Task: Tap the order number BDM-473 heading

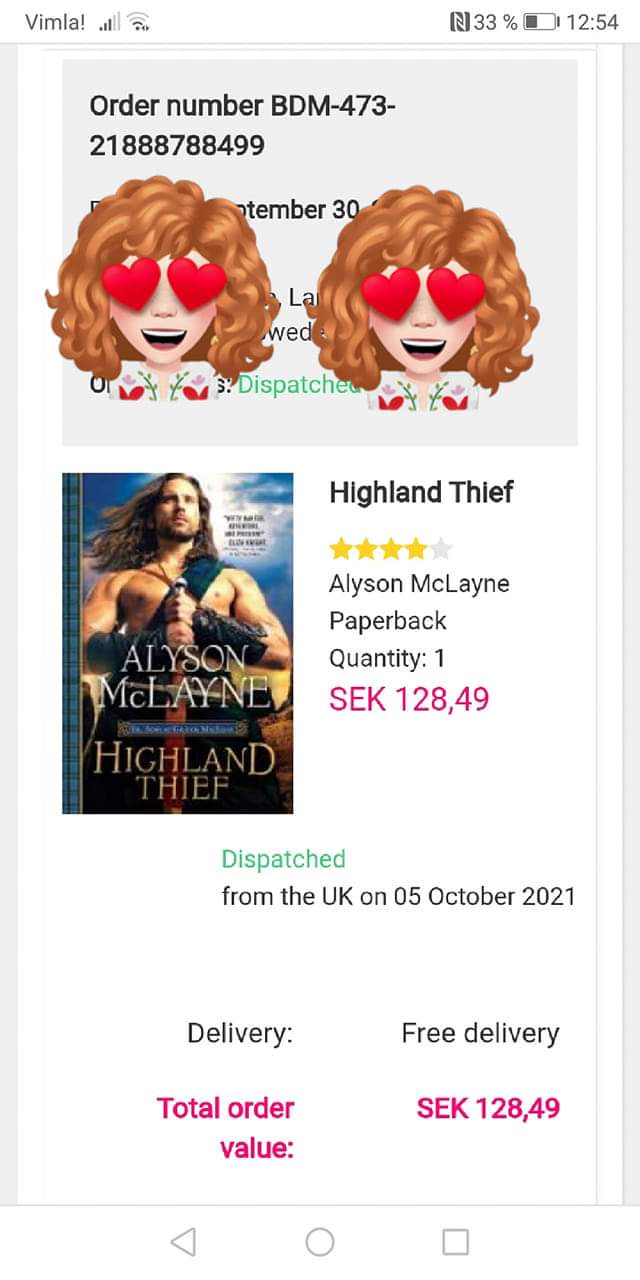Action: 242,125
